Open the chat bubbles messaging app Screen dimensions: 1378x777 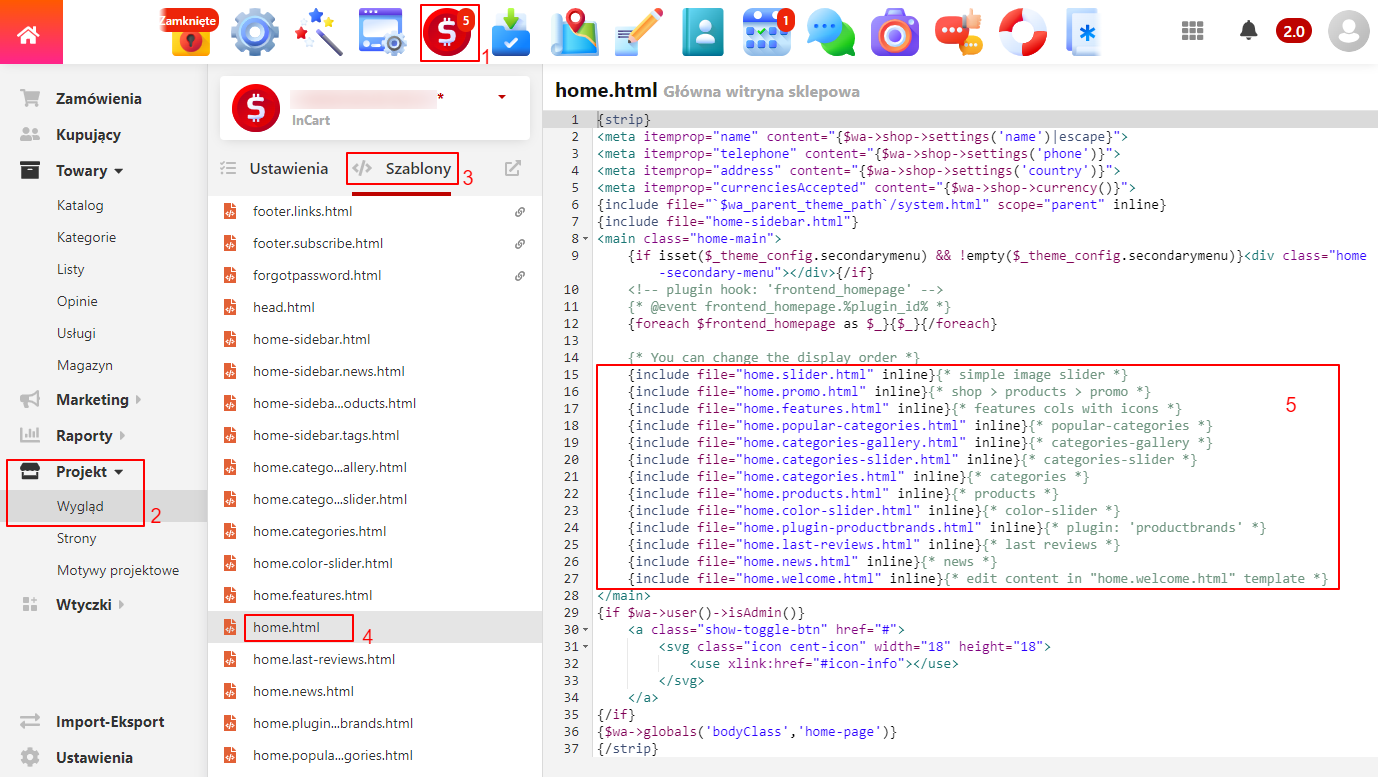[831, 32]
